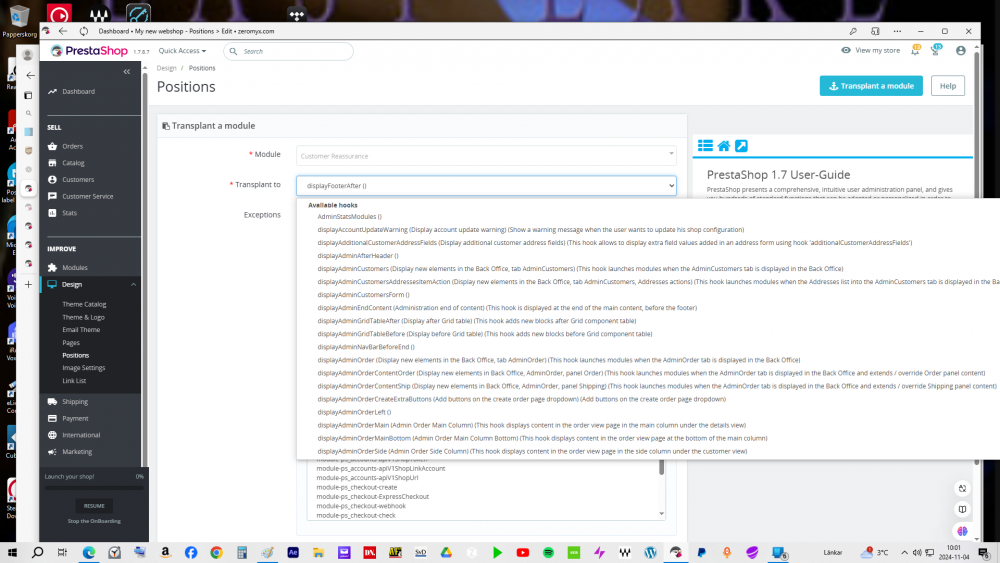Image resolution: width=1000 pixels, height=563 pixels.
Task: Select hook displayAdminNavBarBeforeEnd ()
Action: (365, 347)
